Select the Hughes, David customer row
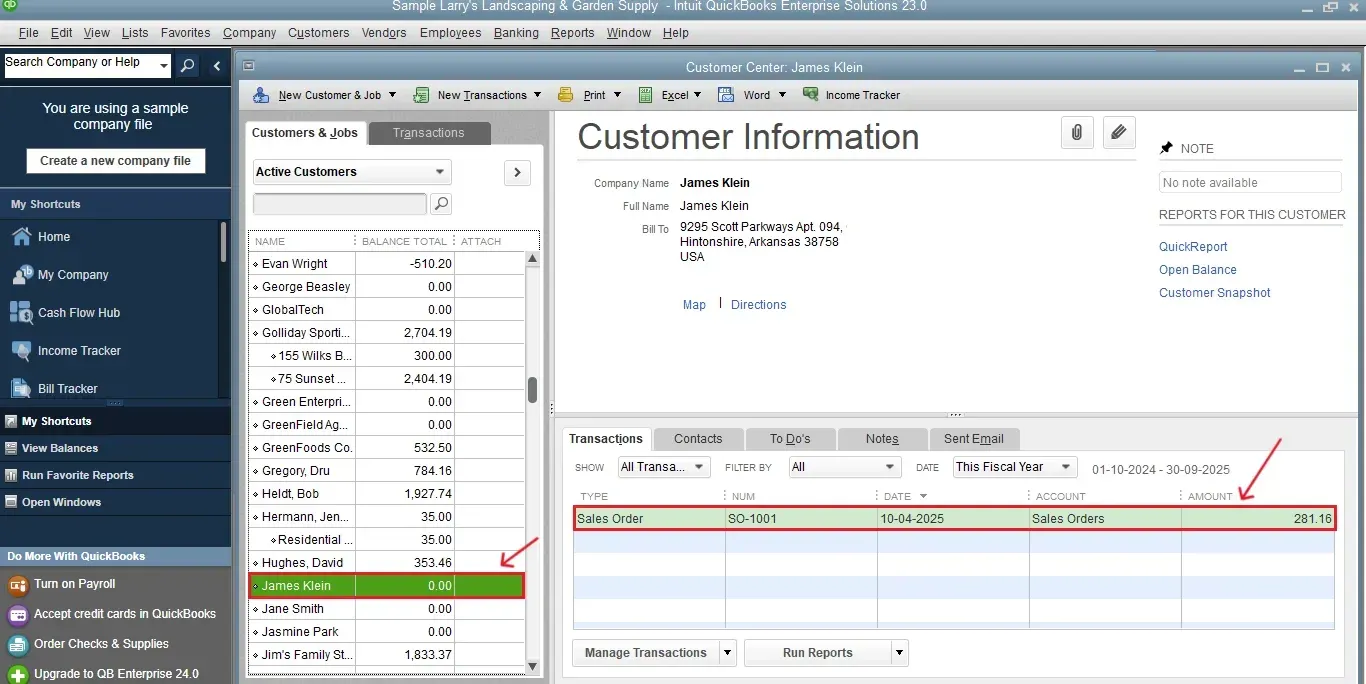This screenshot has height=684, width=1366. click(387, 563)
